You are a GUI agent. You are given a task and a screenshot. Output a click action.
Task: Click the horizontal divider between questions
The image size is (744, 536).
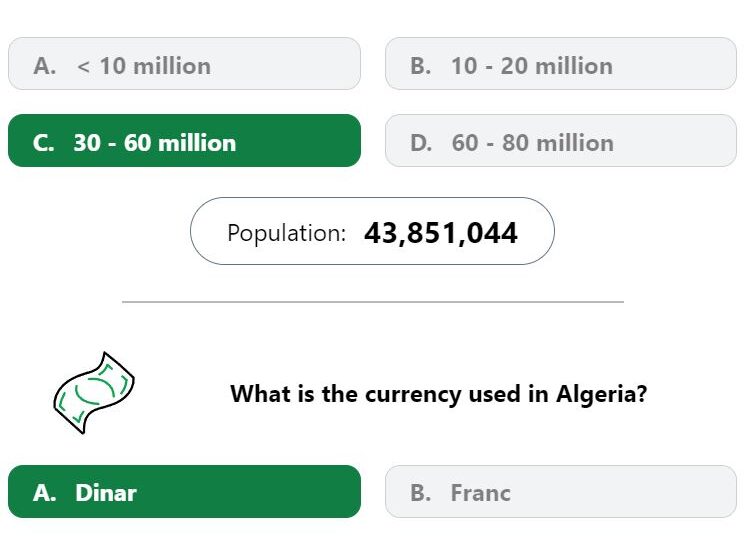pos(373,301)
